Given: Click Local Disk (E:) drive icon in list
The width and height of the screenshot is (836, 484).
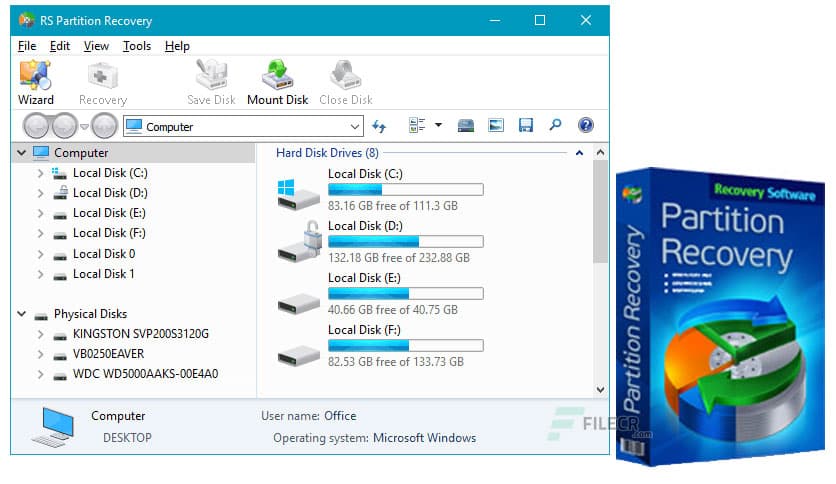Looking at the screenshot, I should click(x=298, y=303).
